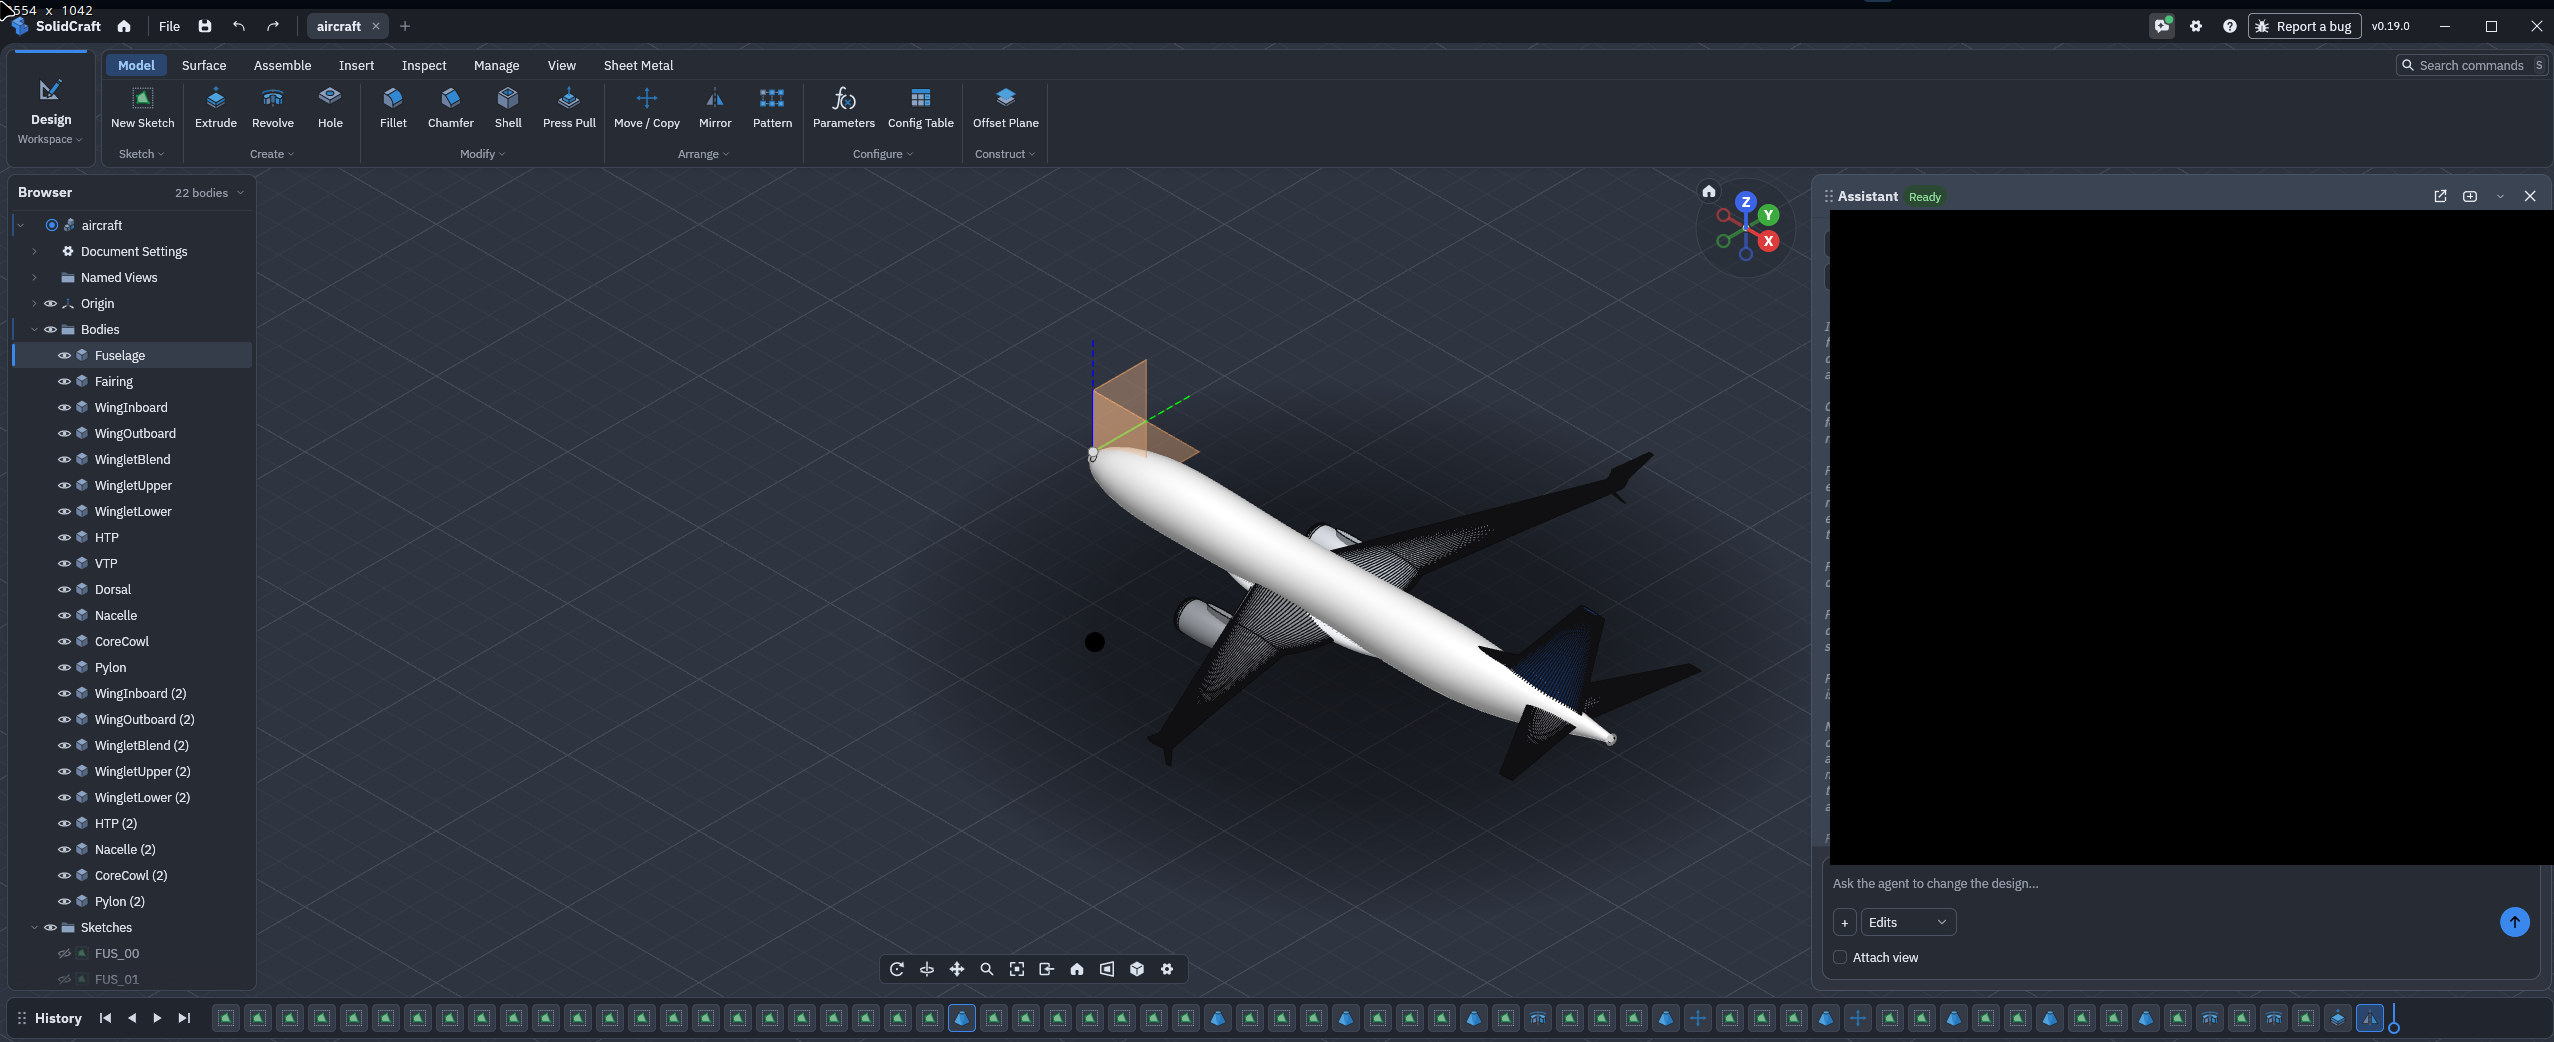Screen dimensions: 2554x1042
Task: Create an Offset Plane
Action: (x=1005, y=108)
